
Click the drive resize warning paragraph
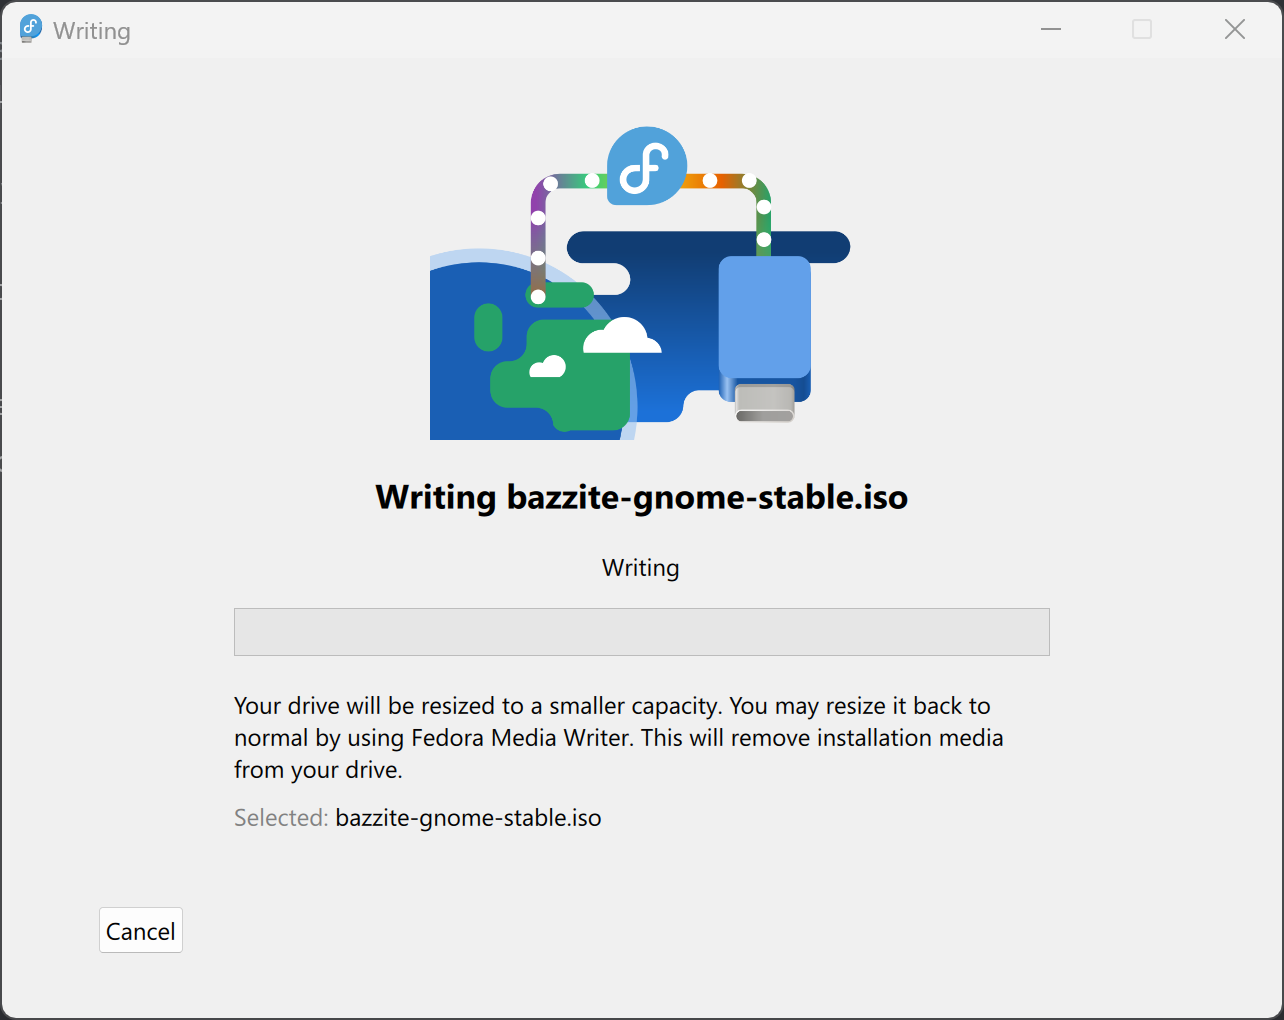coord(619,738)
